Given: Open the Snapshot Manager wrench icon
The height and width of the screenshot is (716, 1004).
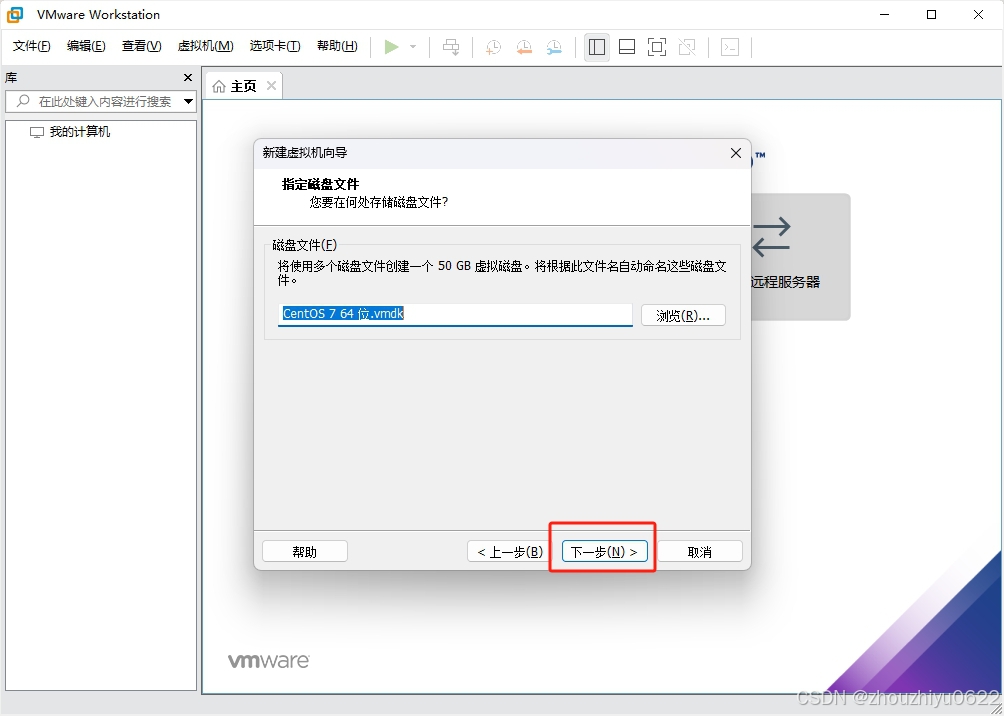Looking at the screenshot, I should [x=554, y=47].
